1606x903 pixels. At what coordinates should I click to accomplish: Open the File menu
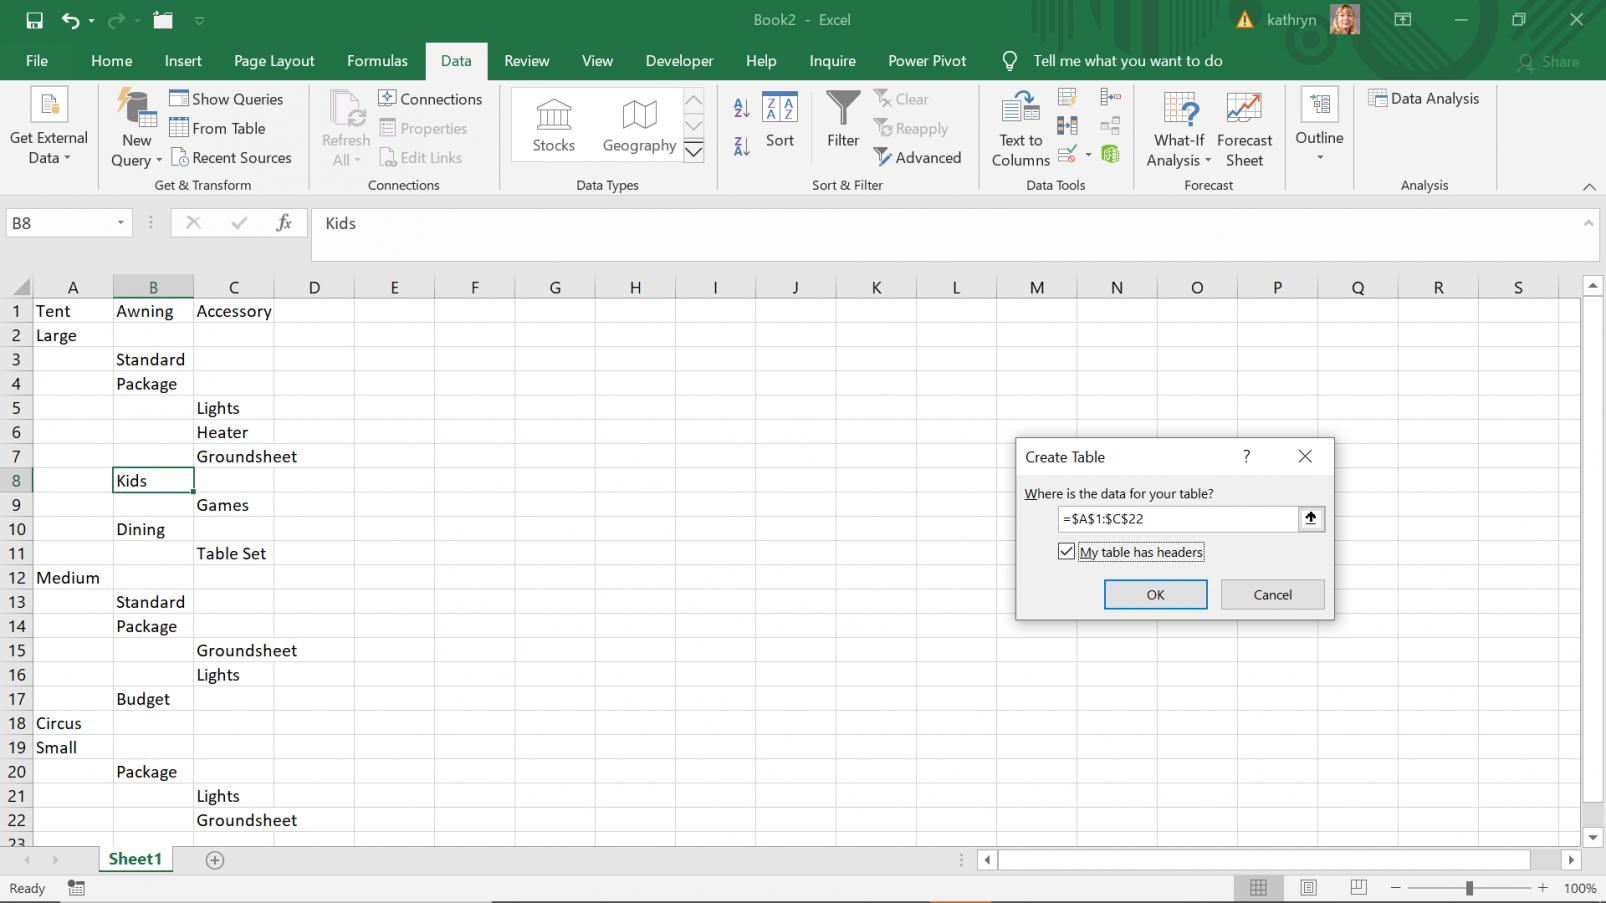point(37,61)
